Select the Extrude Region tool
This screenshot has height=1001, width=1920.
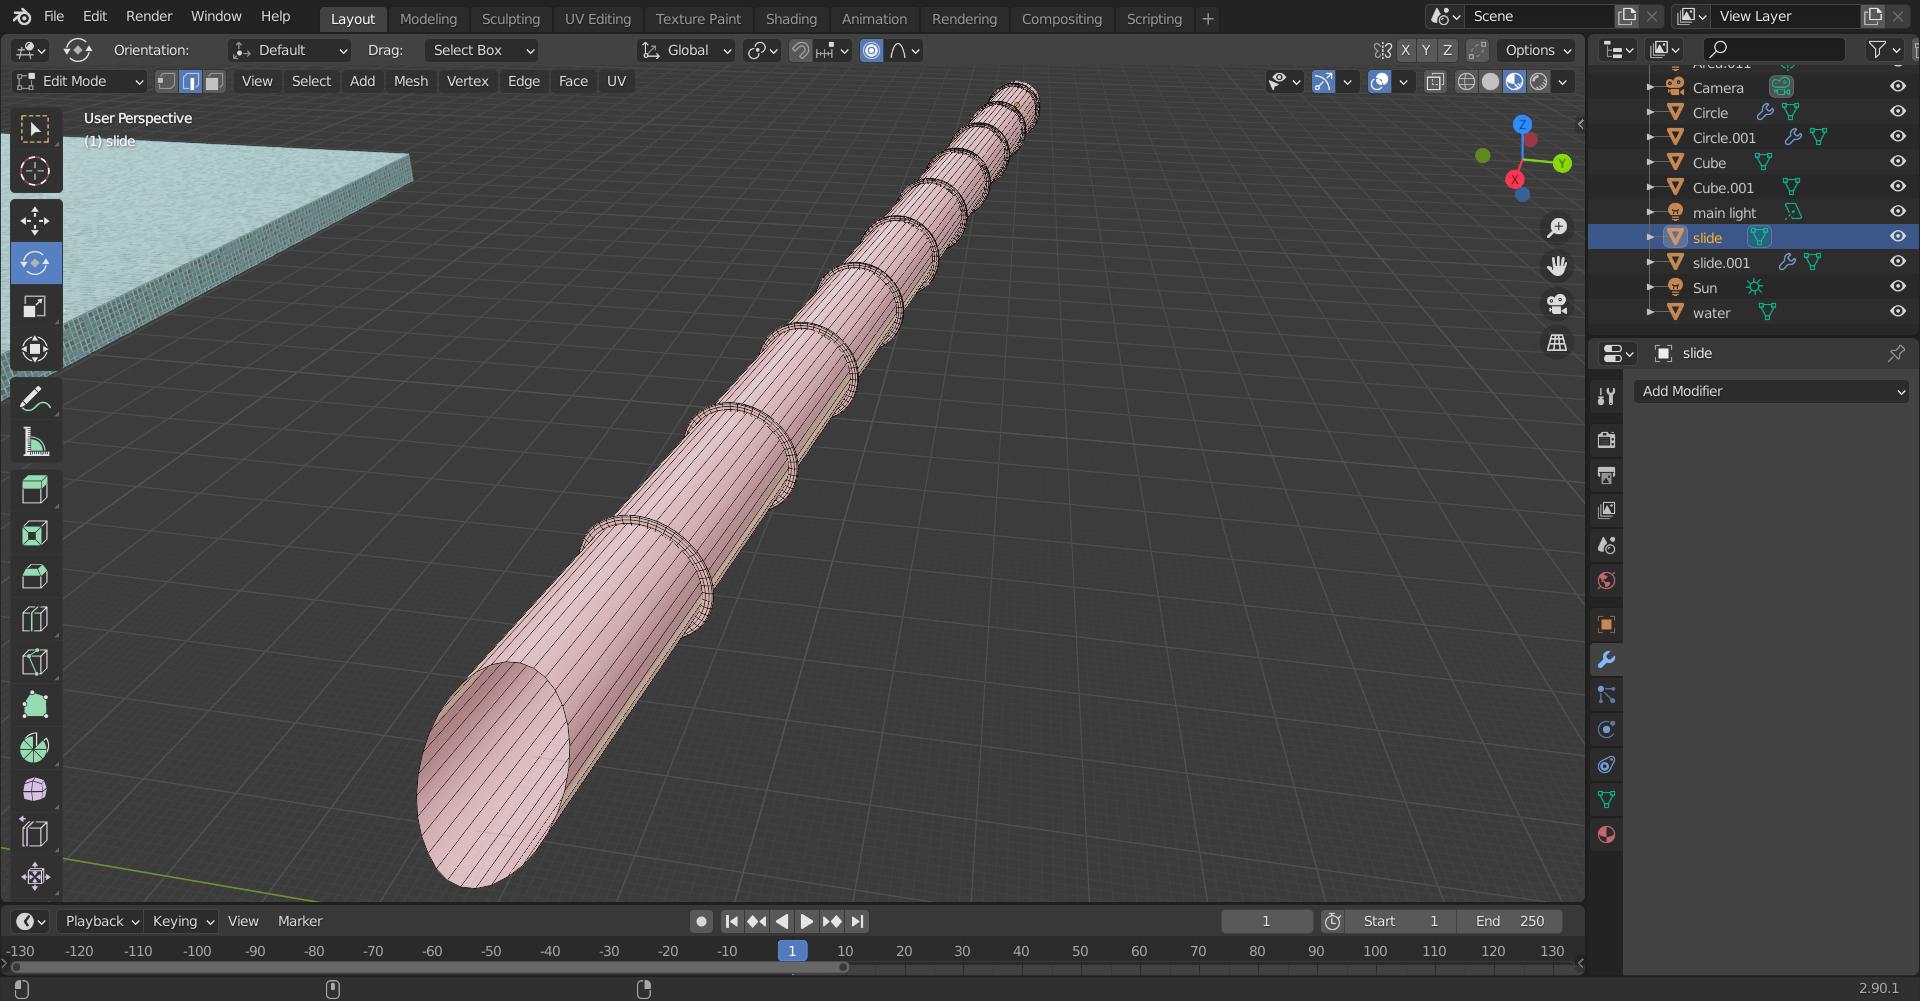point(35,490)
